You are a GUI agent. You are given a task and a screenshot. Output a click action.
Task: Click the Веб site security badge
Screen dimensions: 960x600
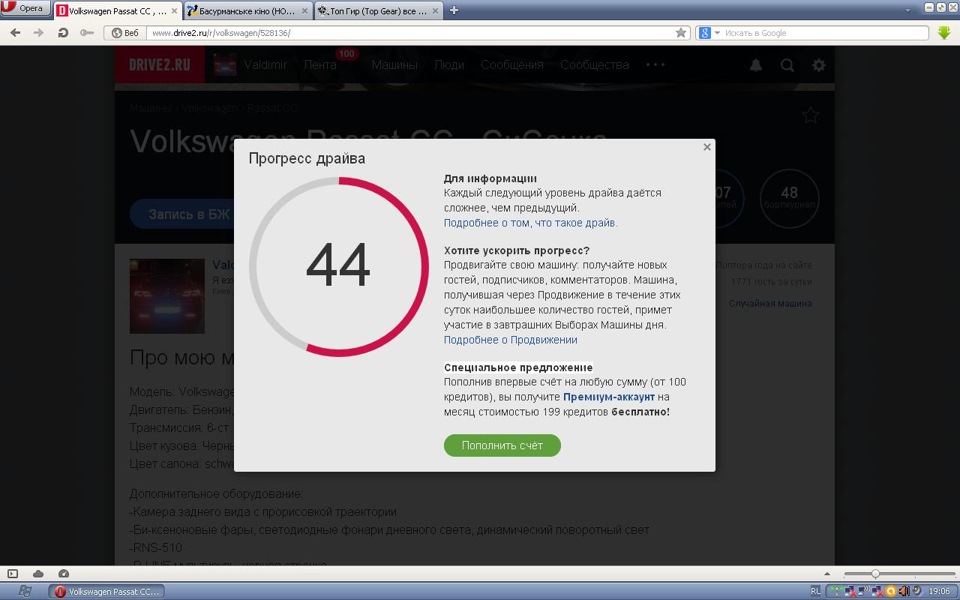coord(125,33)
